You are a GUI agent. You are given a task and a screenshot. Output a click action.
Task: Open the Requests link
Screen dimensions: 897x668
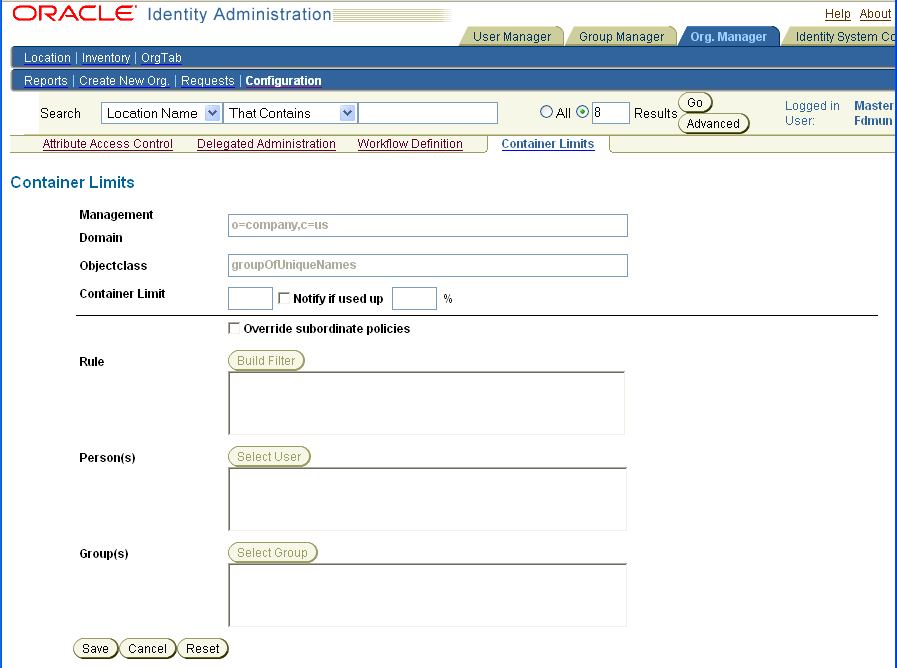pyautogui.click(x=208, y=81)
